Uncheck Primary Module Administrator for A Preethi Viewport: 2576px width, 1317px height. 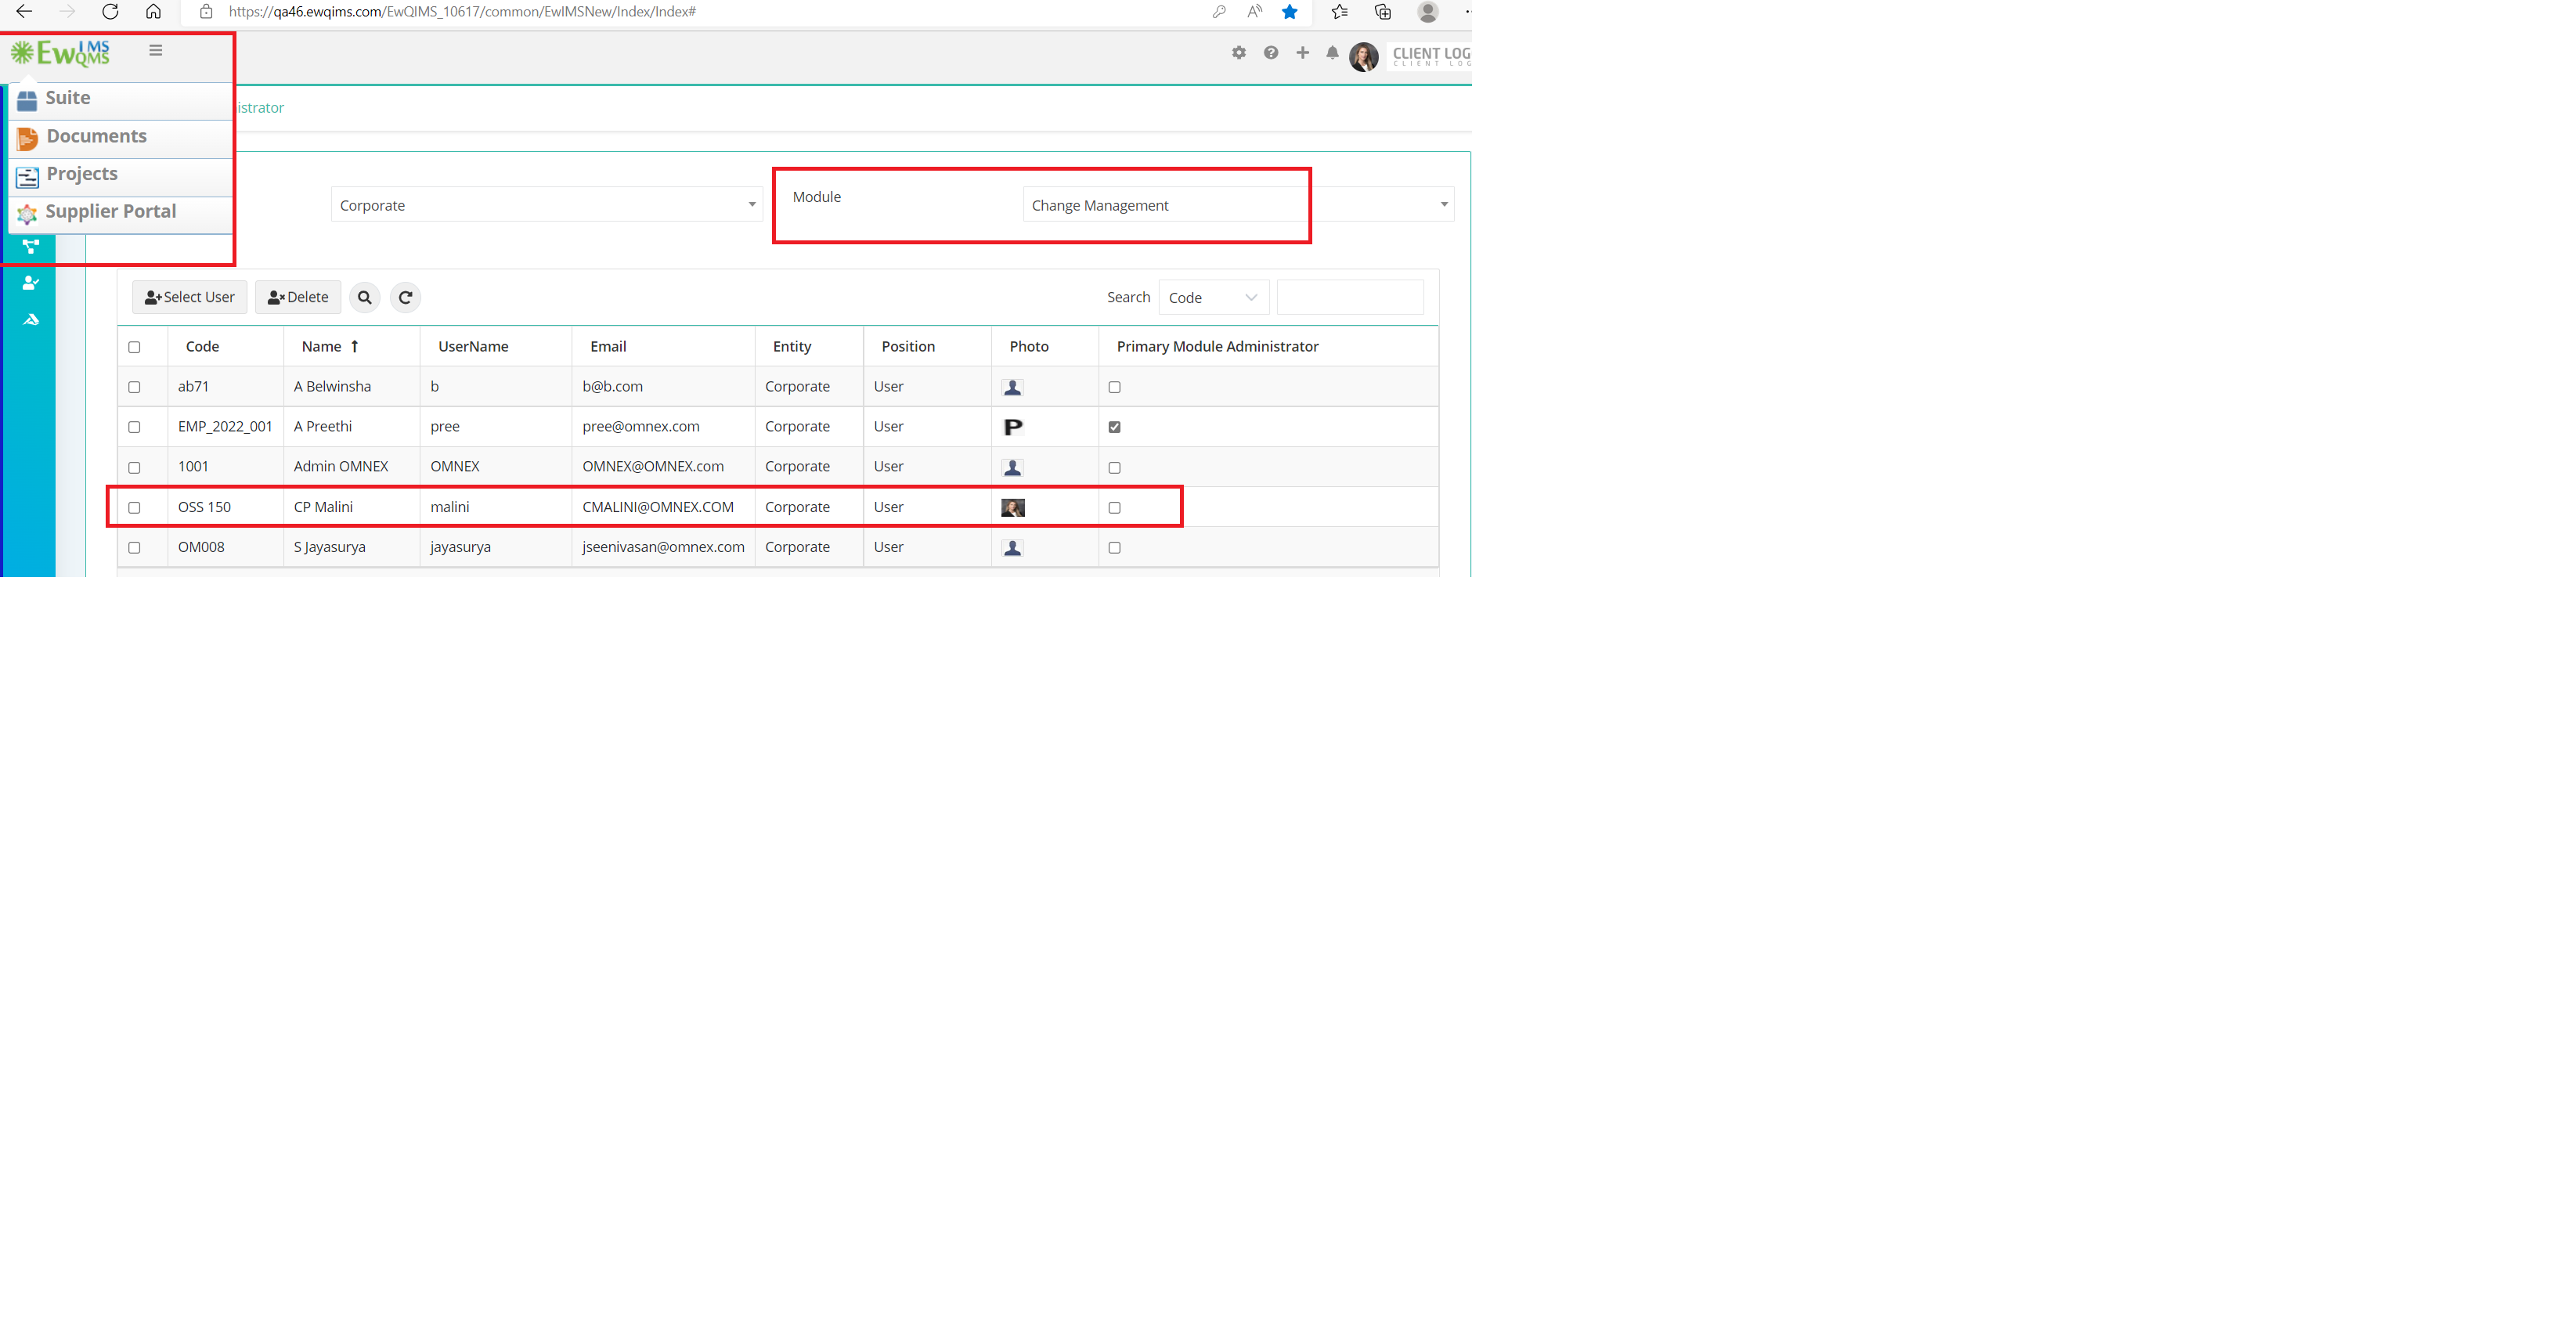tap(1114, 427)
